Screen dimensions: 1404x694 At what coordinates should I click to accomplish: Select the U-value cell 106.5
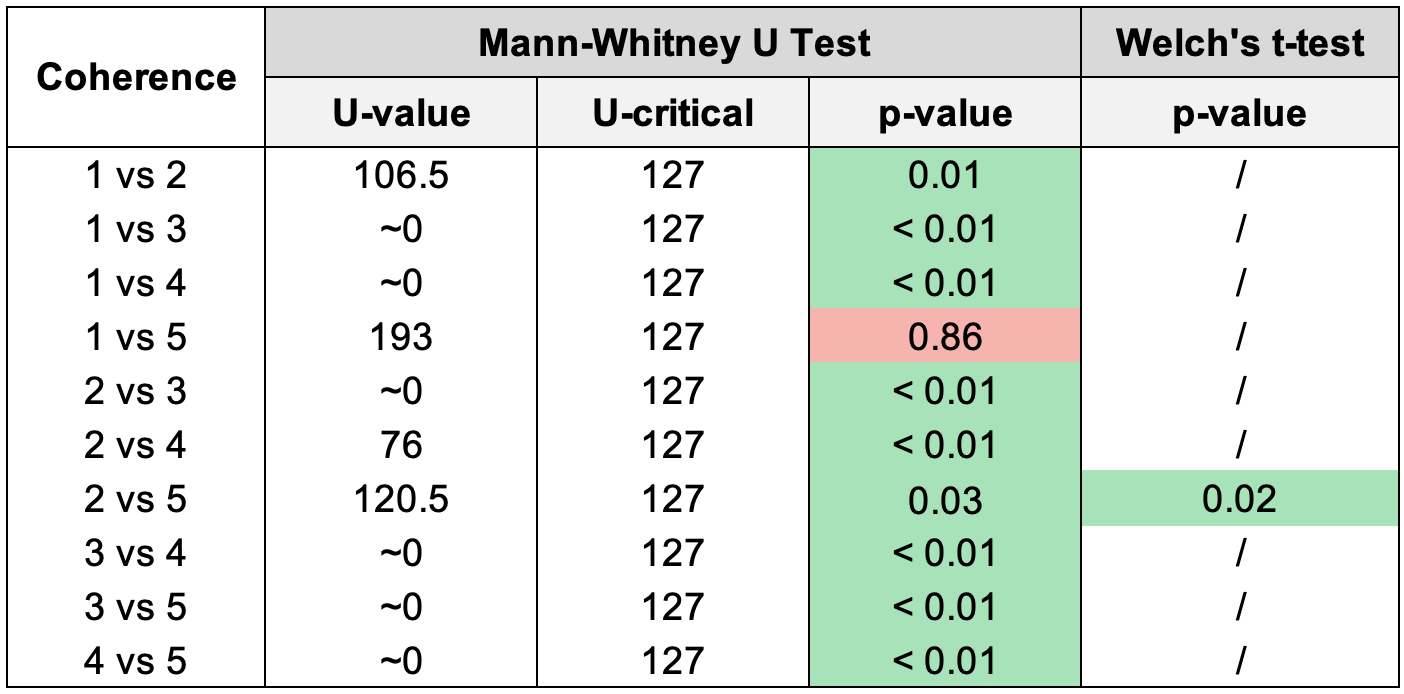click(401, 176)
